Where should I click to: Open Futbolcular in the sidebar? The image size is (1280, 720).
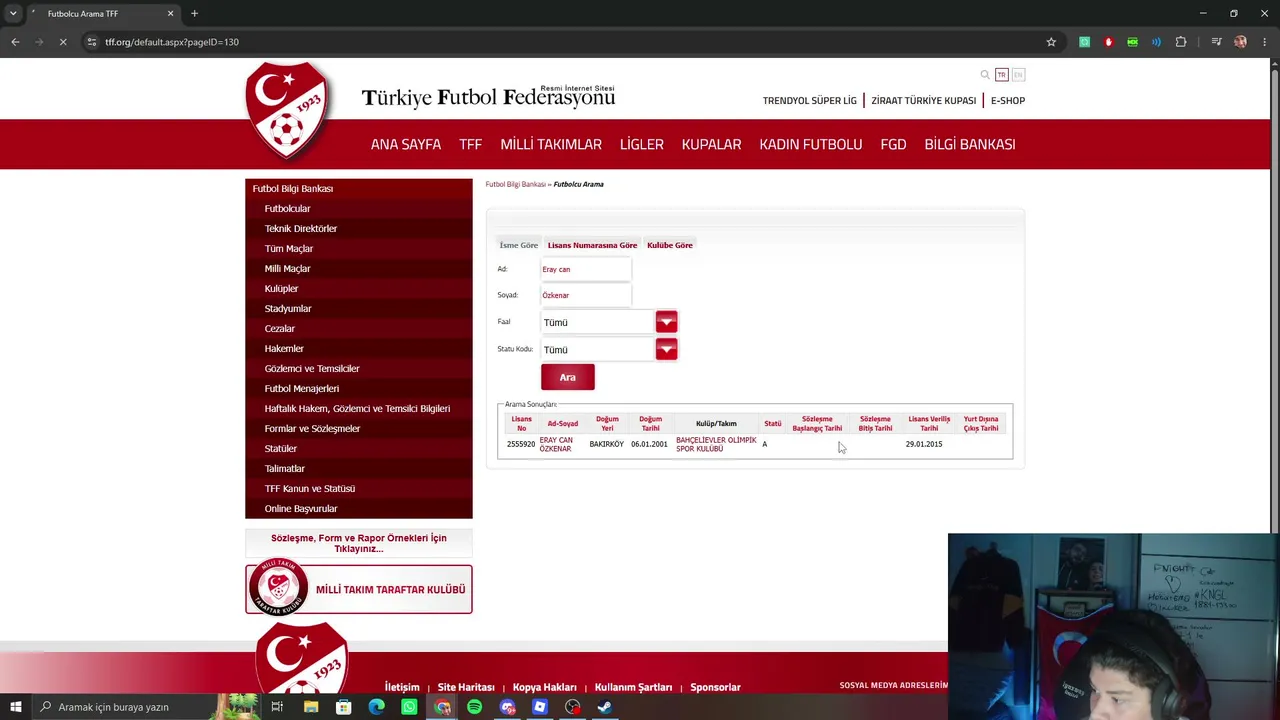(x=288, y=208)
